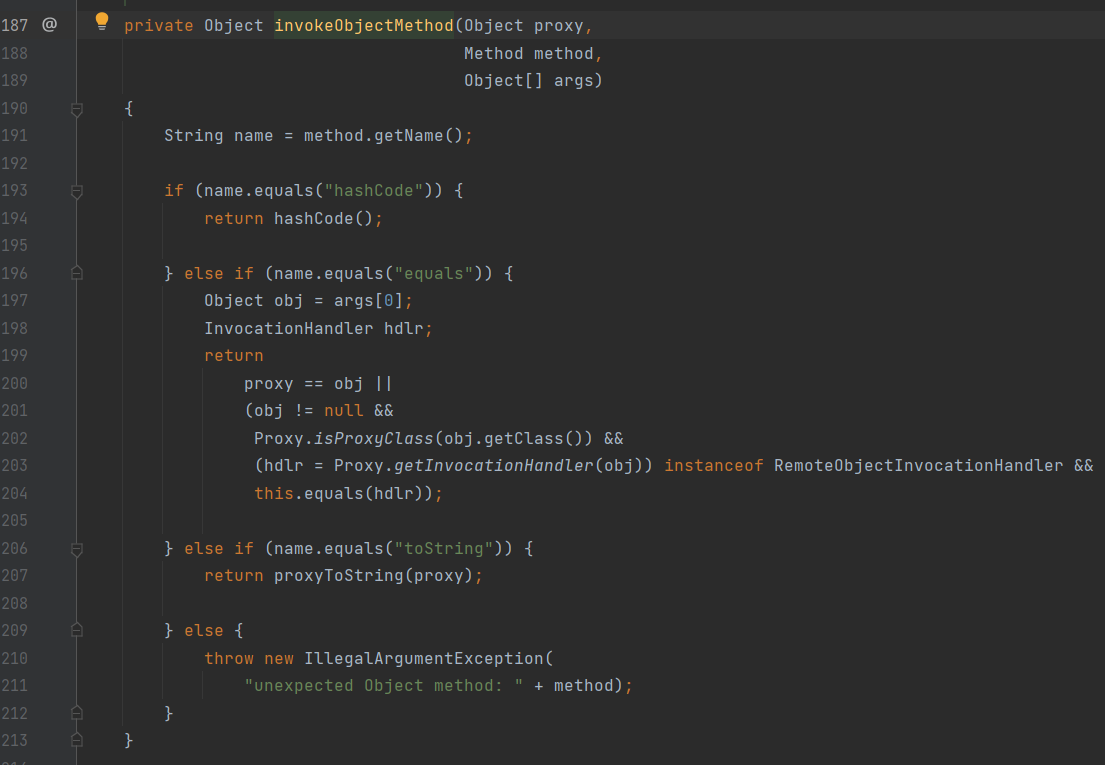Click the RemoteObjectInvocationHandler class reference
This screenshot has height=765, width=1105.
[918, 466]
